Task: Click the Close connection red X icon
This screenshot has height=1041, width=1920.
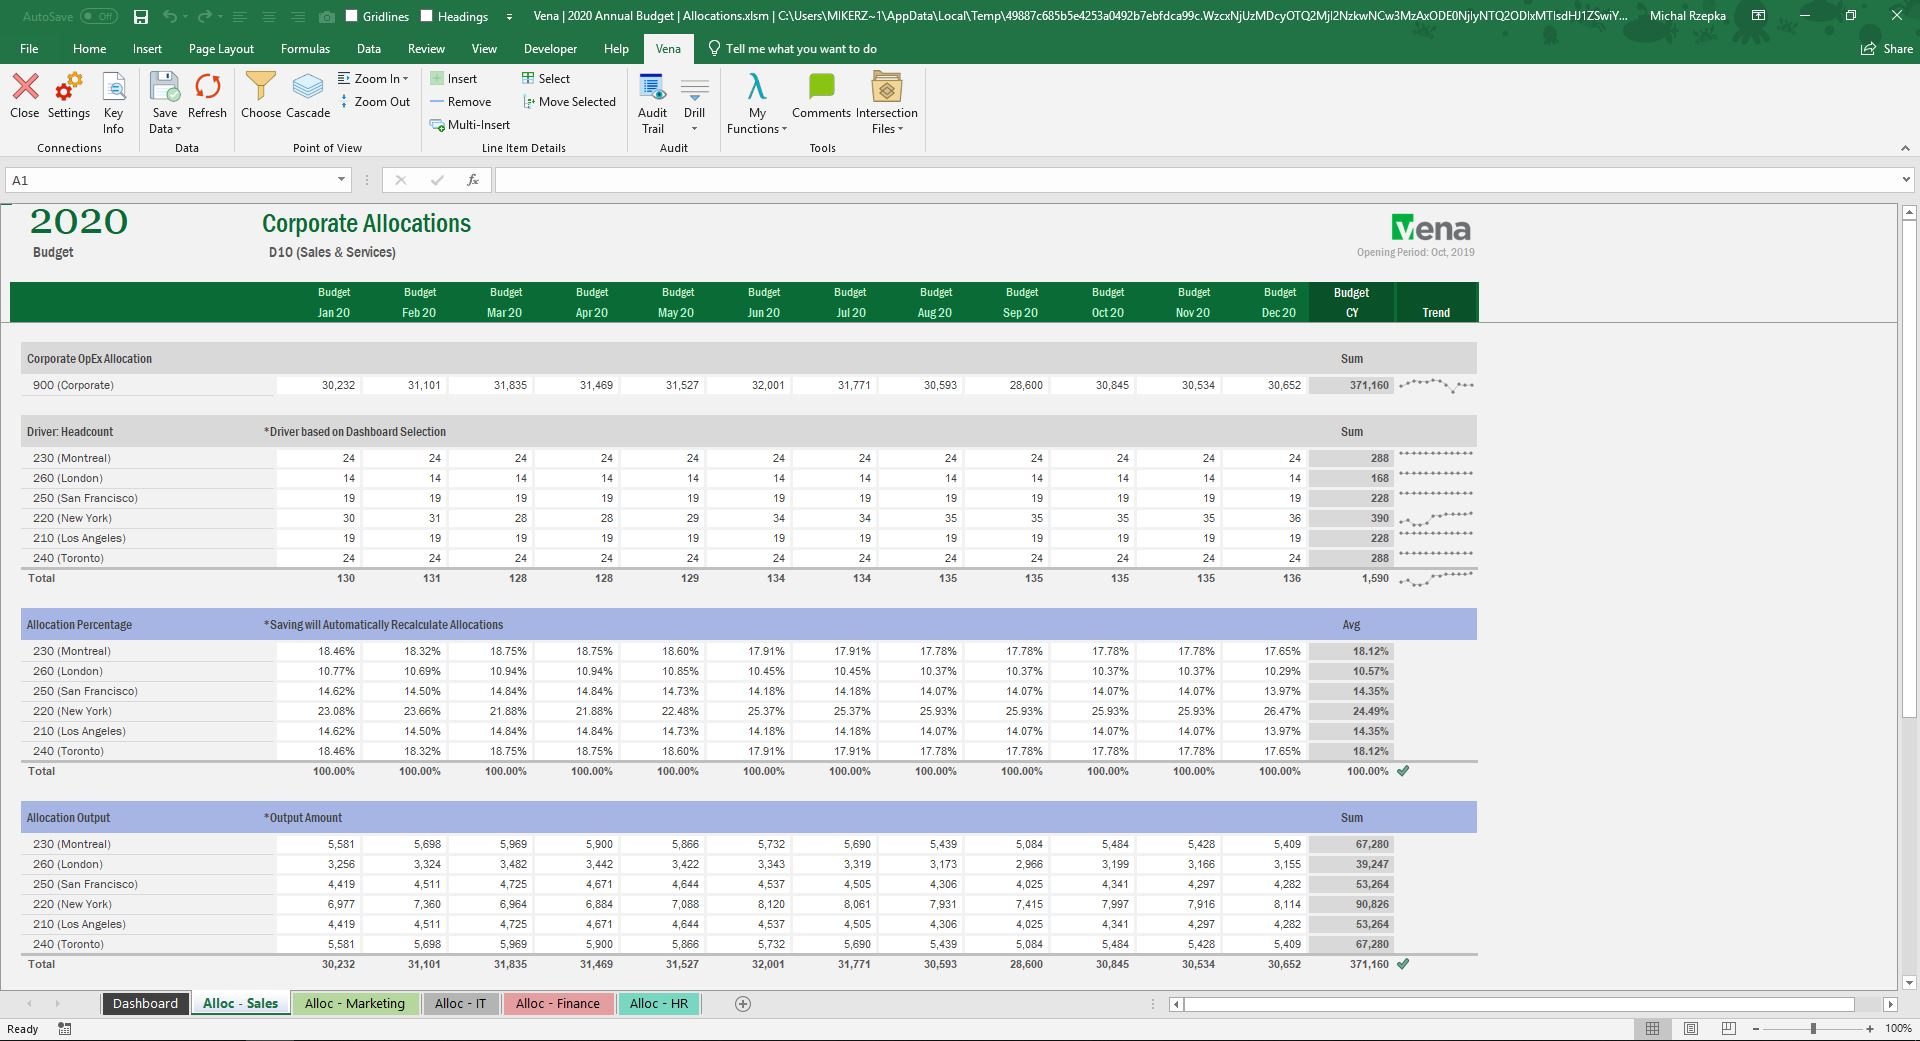Action: click(x=25, y=88)
